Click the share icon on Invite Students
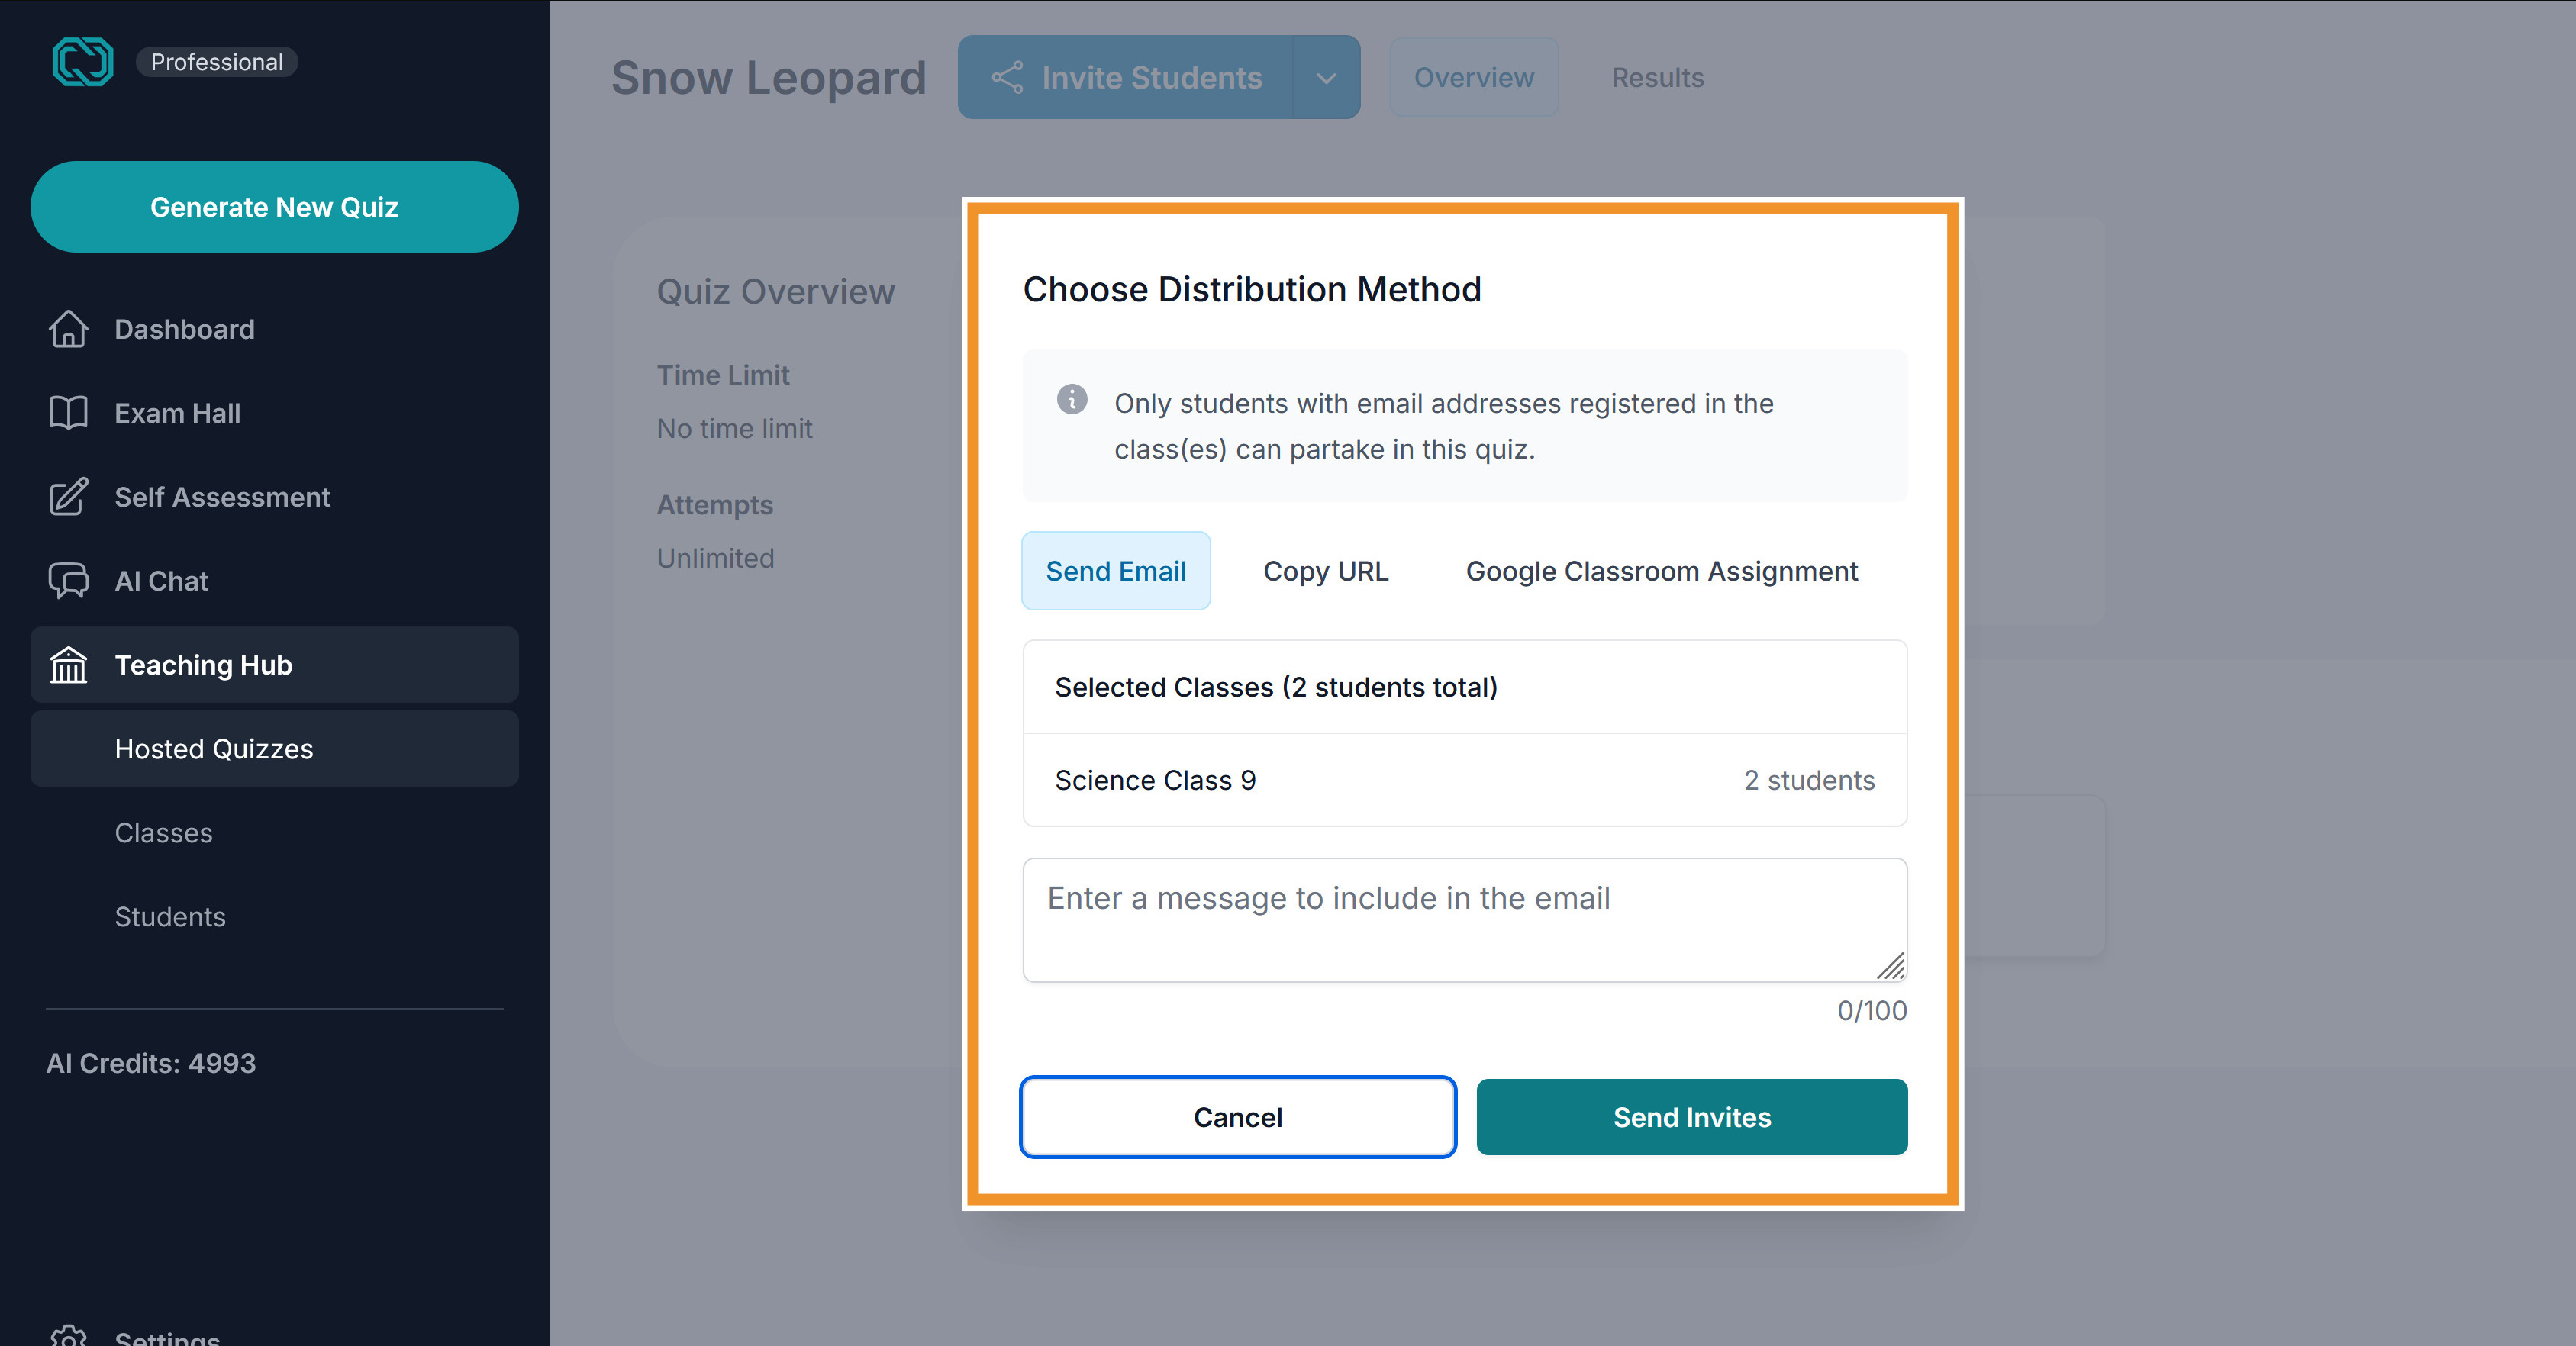Viewport: 2576px width, 1346px height. [x=1007, y=77]
